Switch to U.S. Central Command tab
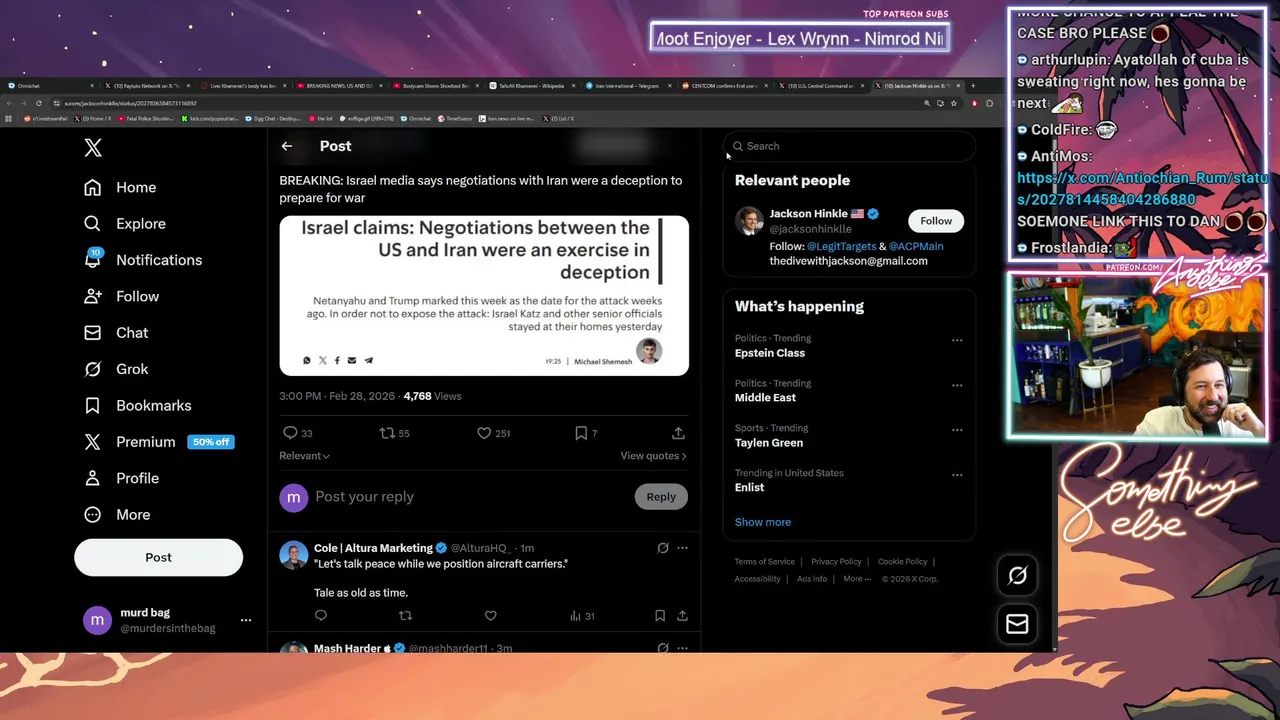This screenshot has height=720, width=1280. tap(819, 86)
